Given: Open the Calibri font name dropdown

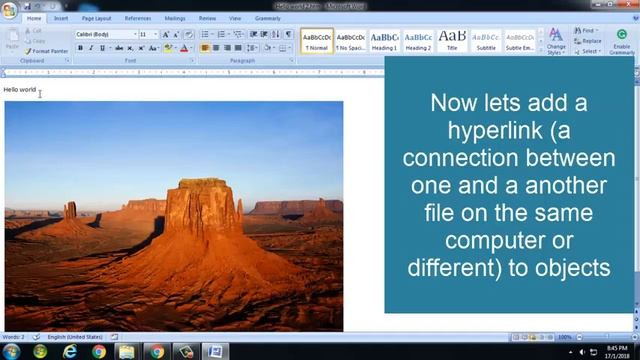Looking at the screenshot, I should click(135, 35).
